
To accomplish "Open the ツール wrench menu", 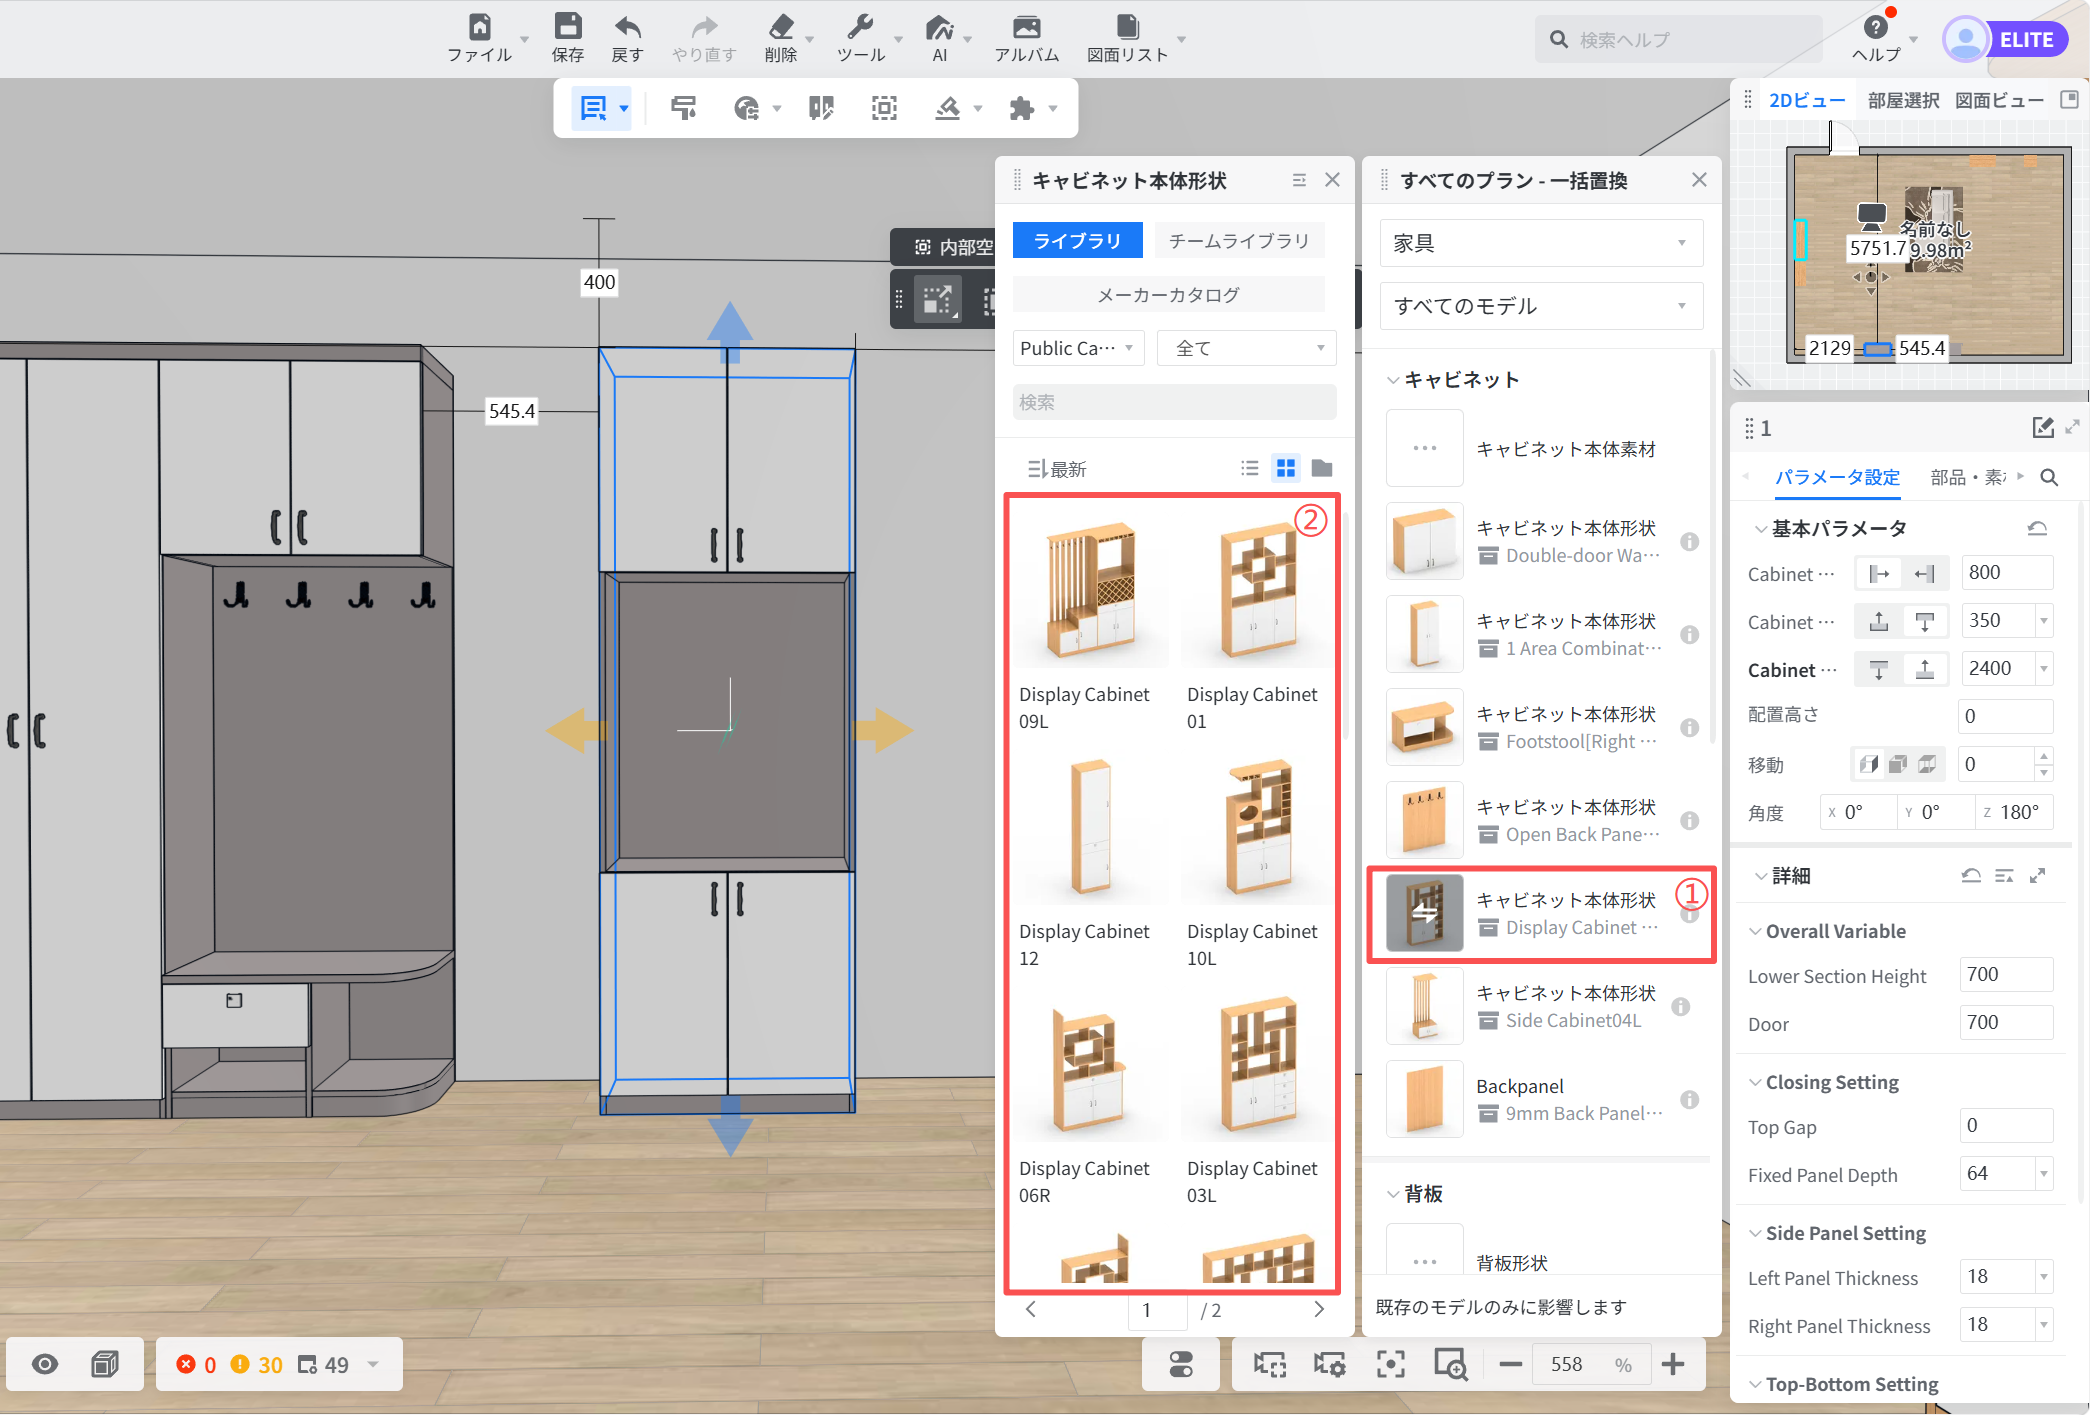I will [861, 38].
